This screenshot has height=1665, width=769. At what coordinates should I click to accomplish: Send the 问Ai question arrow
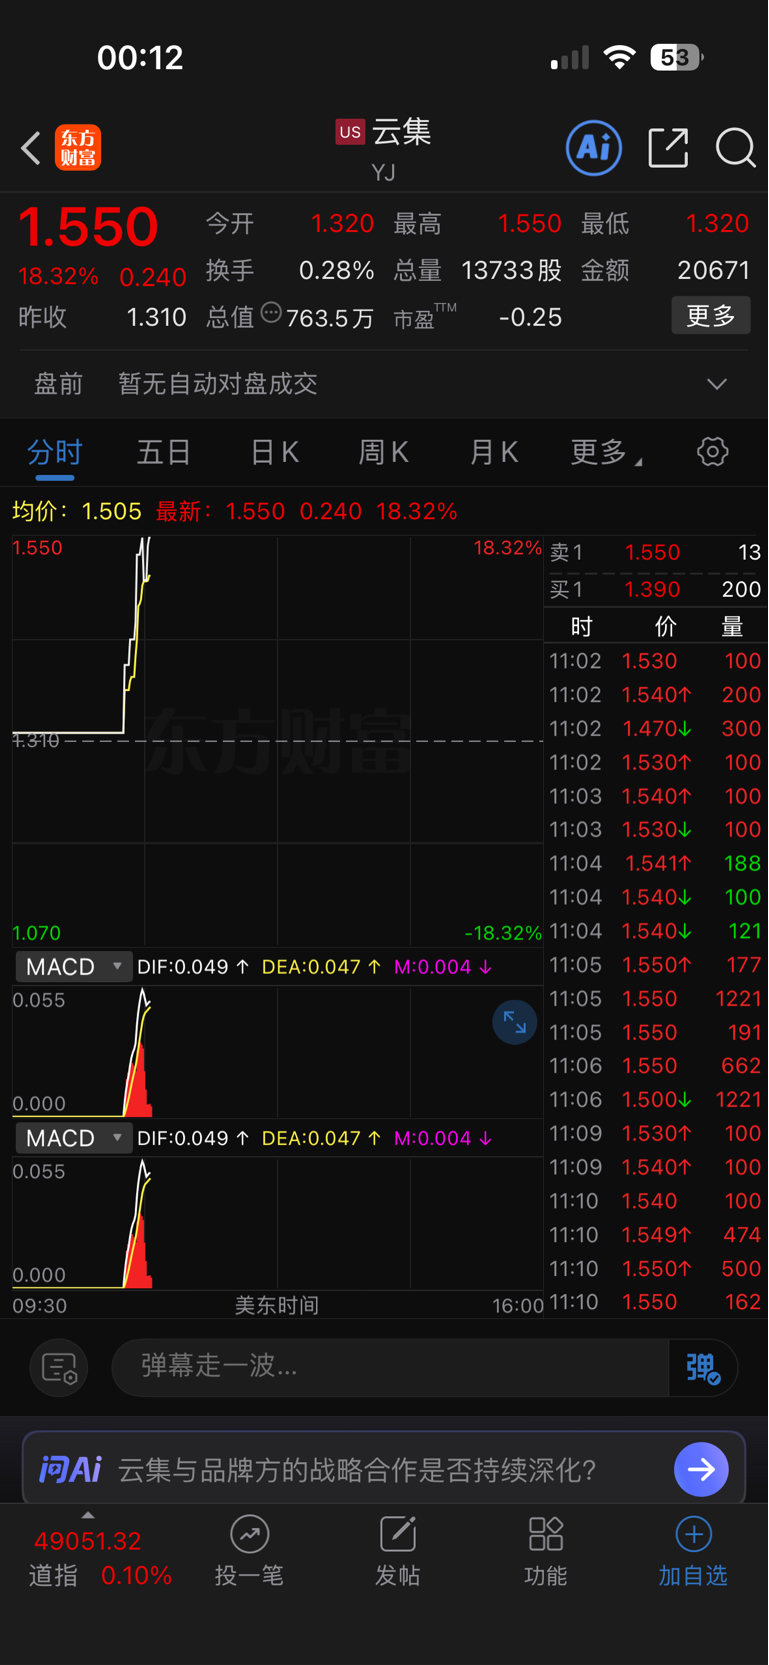point(701,1469)
